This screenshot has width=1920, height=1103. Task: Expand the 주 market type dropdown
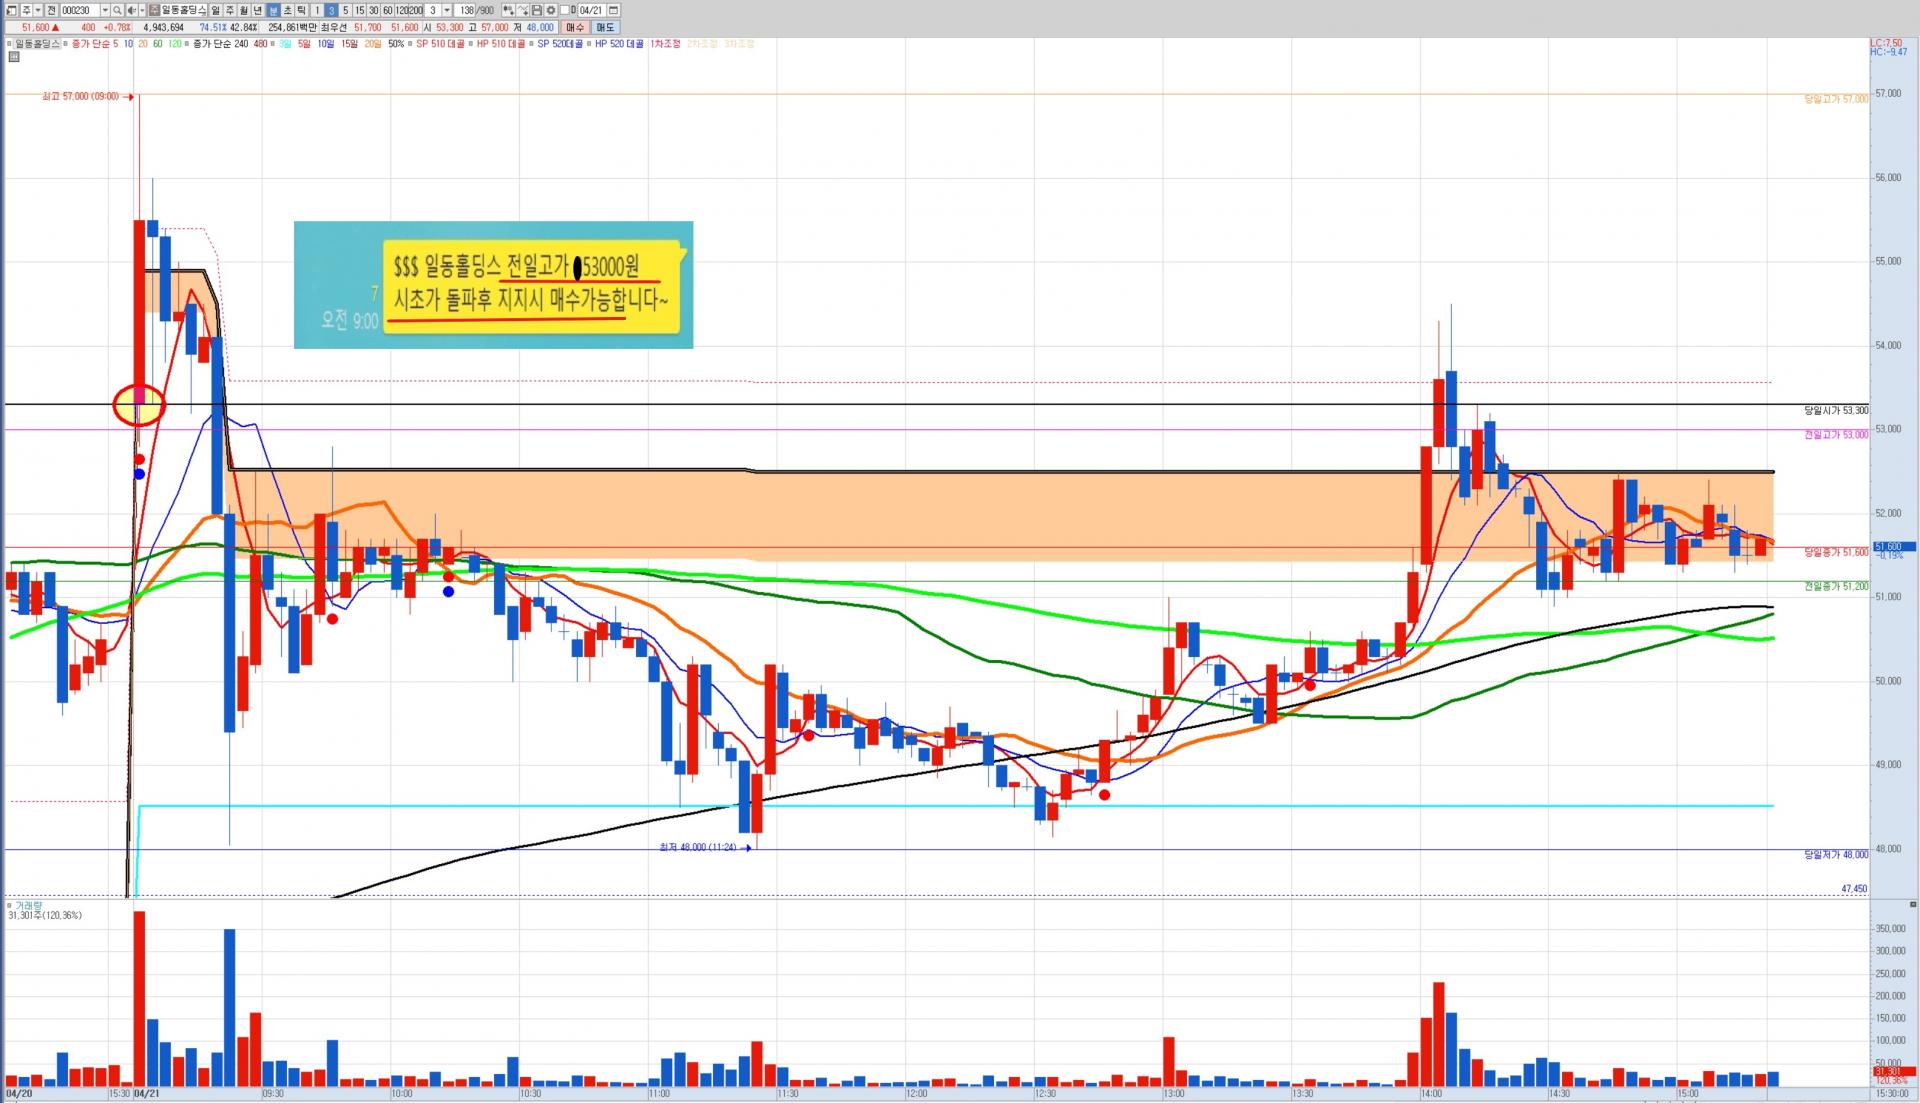38,10
